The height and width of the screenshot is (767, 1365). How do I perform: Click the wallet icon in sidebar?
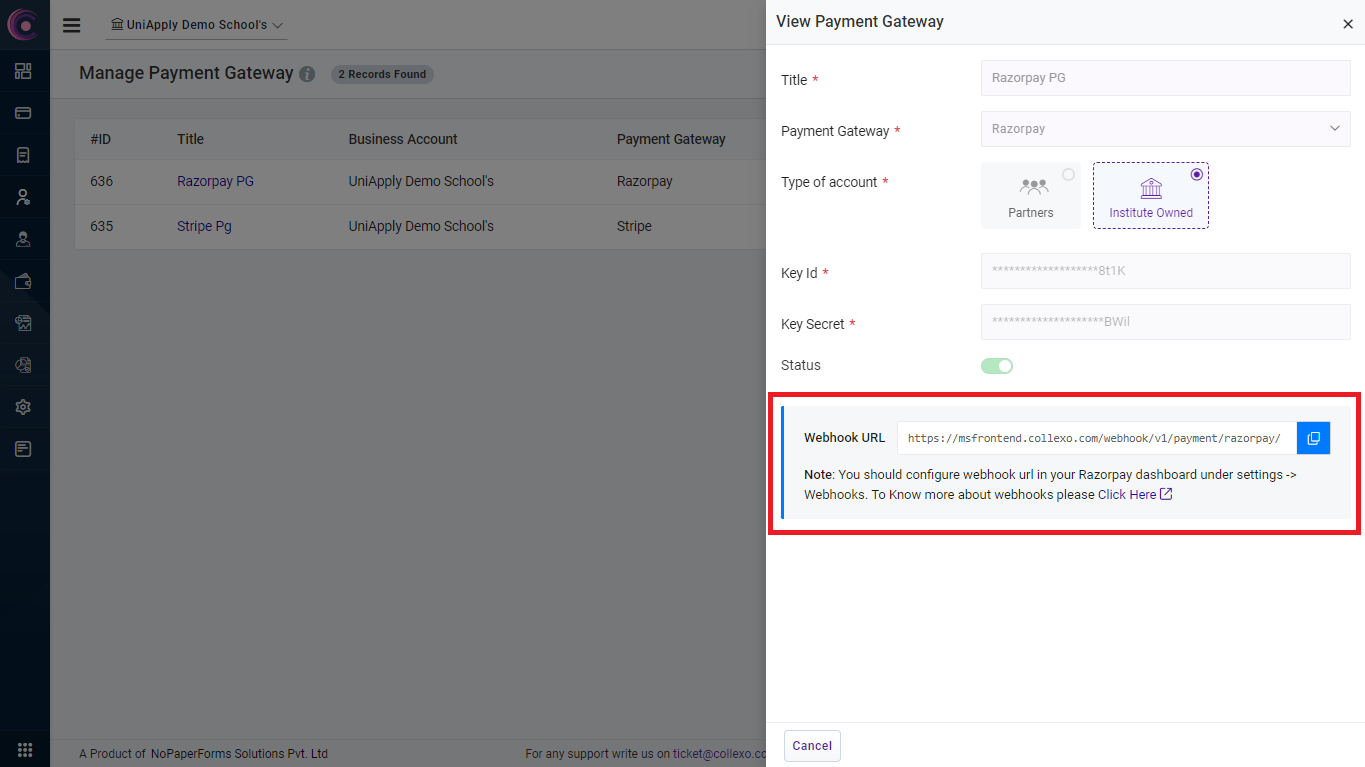[23, 281]
